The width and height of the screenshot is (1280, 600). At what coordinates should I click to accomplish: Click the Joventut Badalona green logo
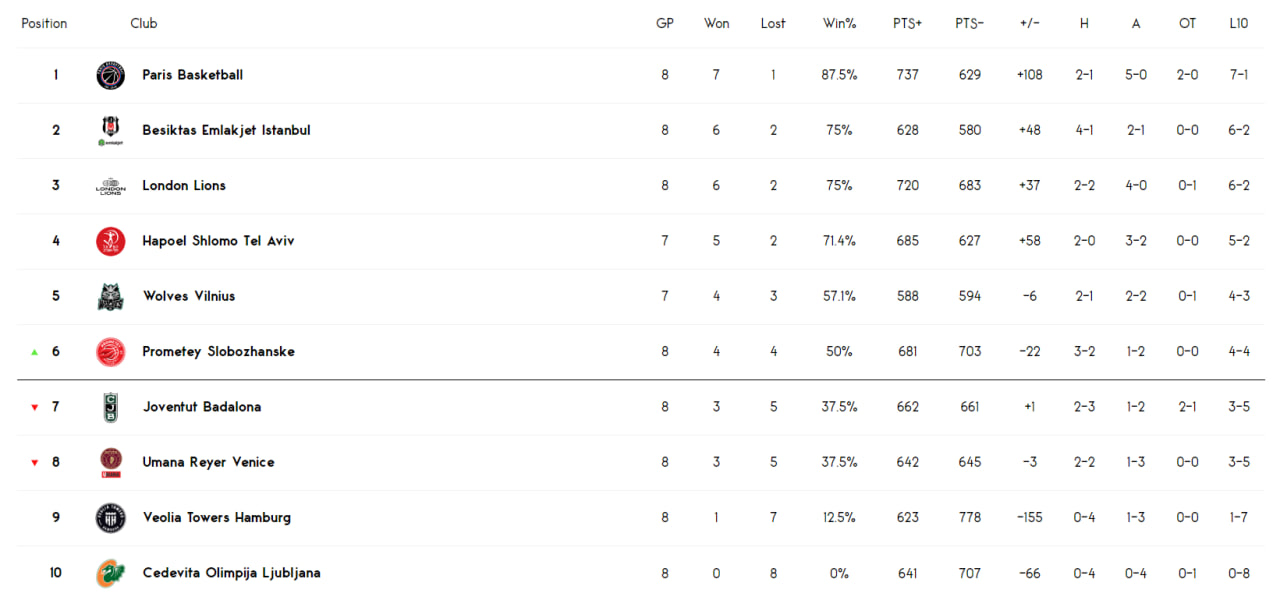pos(111,407)
